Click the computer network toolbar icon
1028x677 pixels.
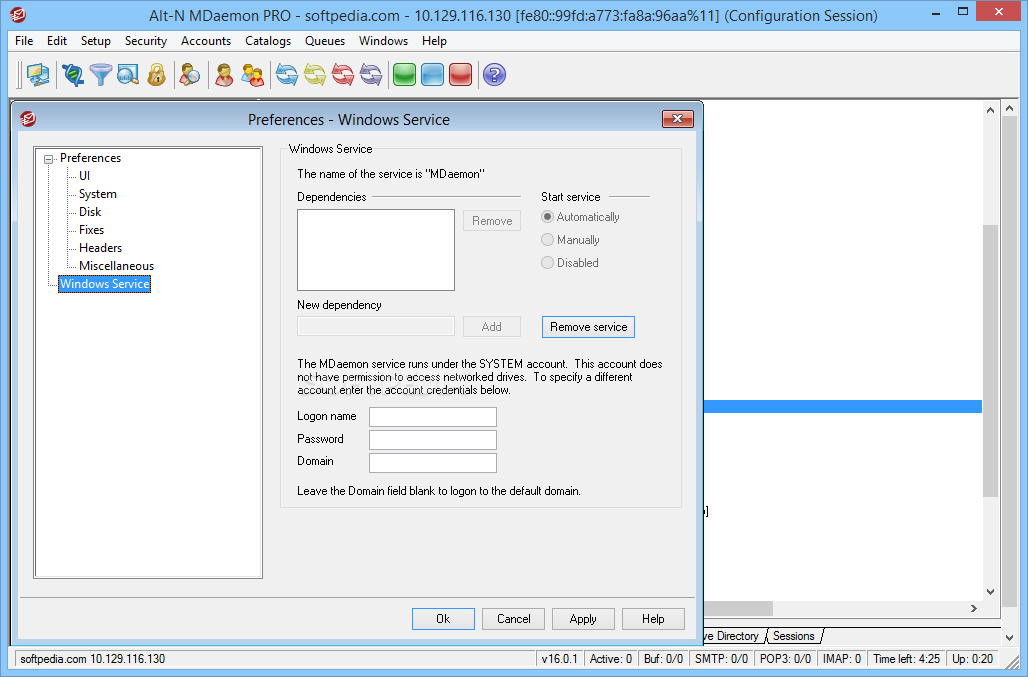[38, 75]
